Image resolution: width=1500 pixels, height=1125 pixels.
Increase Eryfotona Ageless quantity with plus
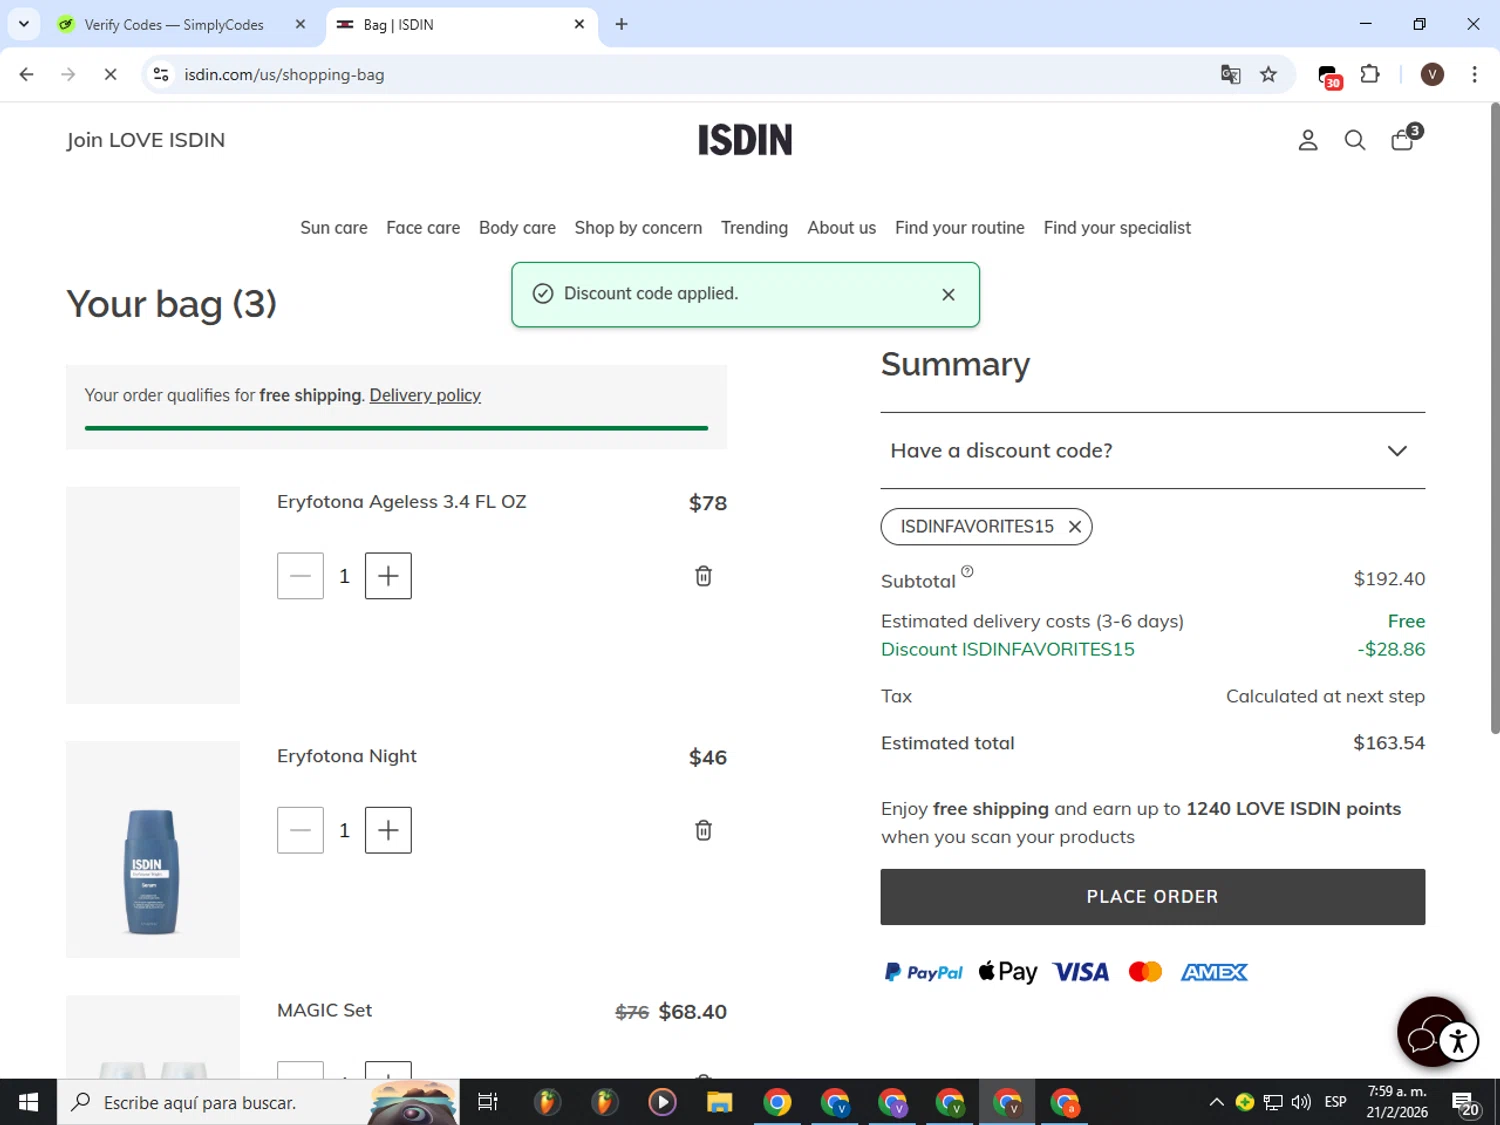tap(388, 576)
